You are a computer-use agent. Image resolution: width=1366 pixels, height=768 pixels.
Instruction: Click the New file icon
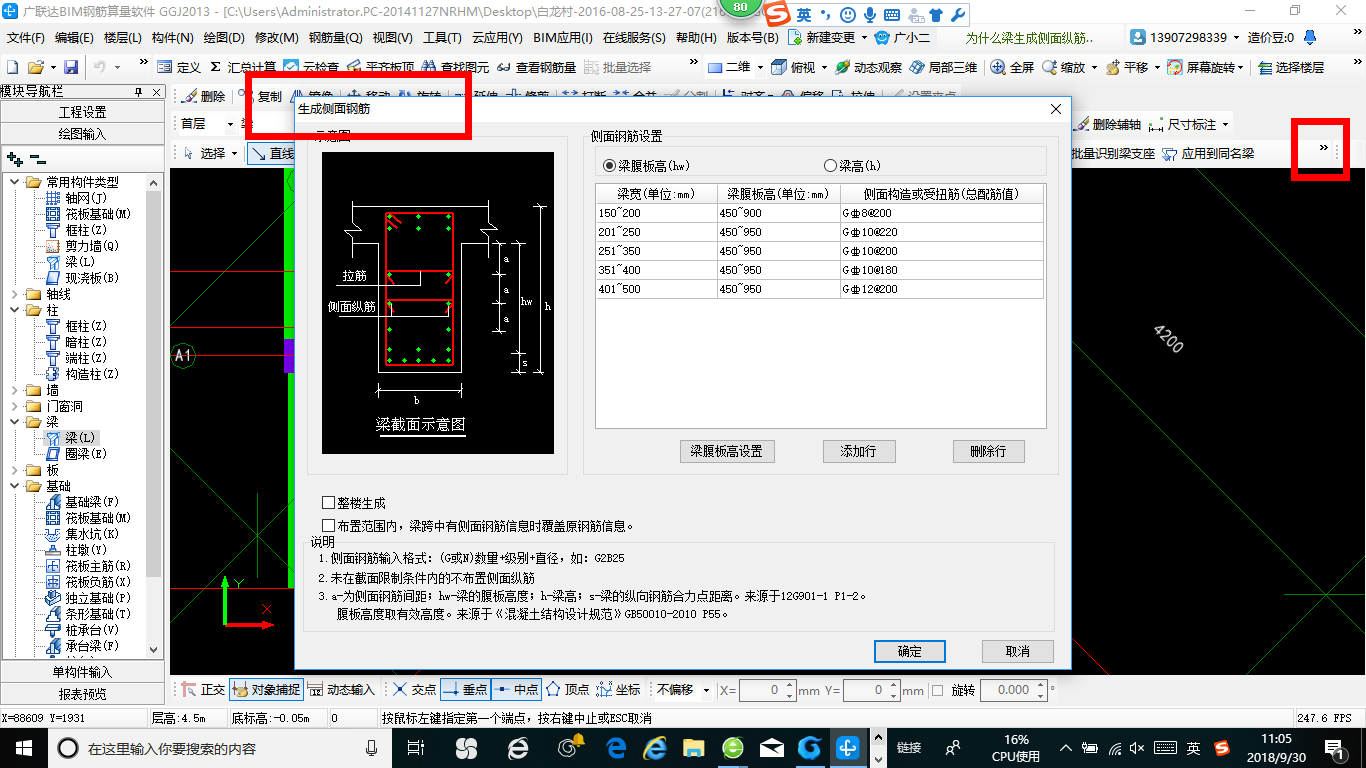[13, 67]
